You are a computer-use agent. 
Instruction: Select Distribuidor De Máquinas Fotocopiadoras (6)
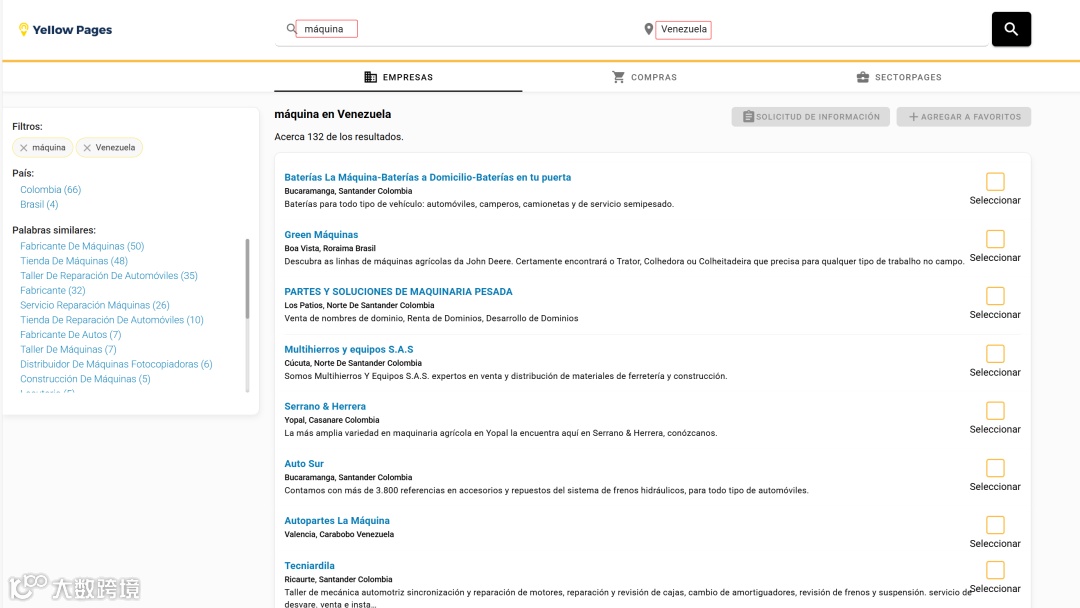tap(116, 364)
